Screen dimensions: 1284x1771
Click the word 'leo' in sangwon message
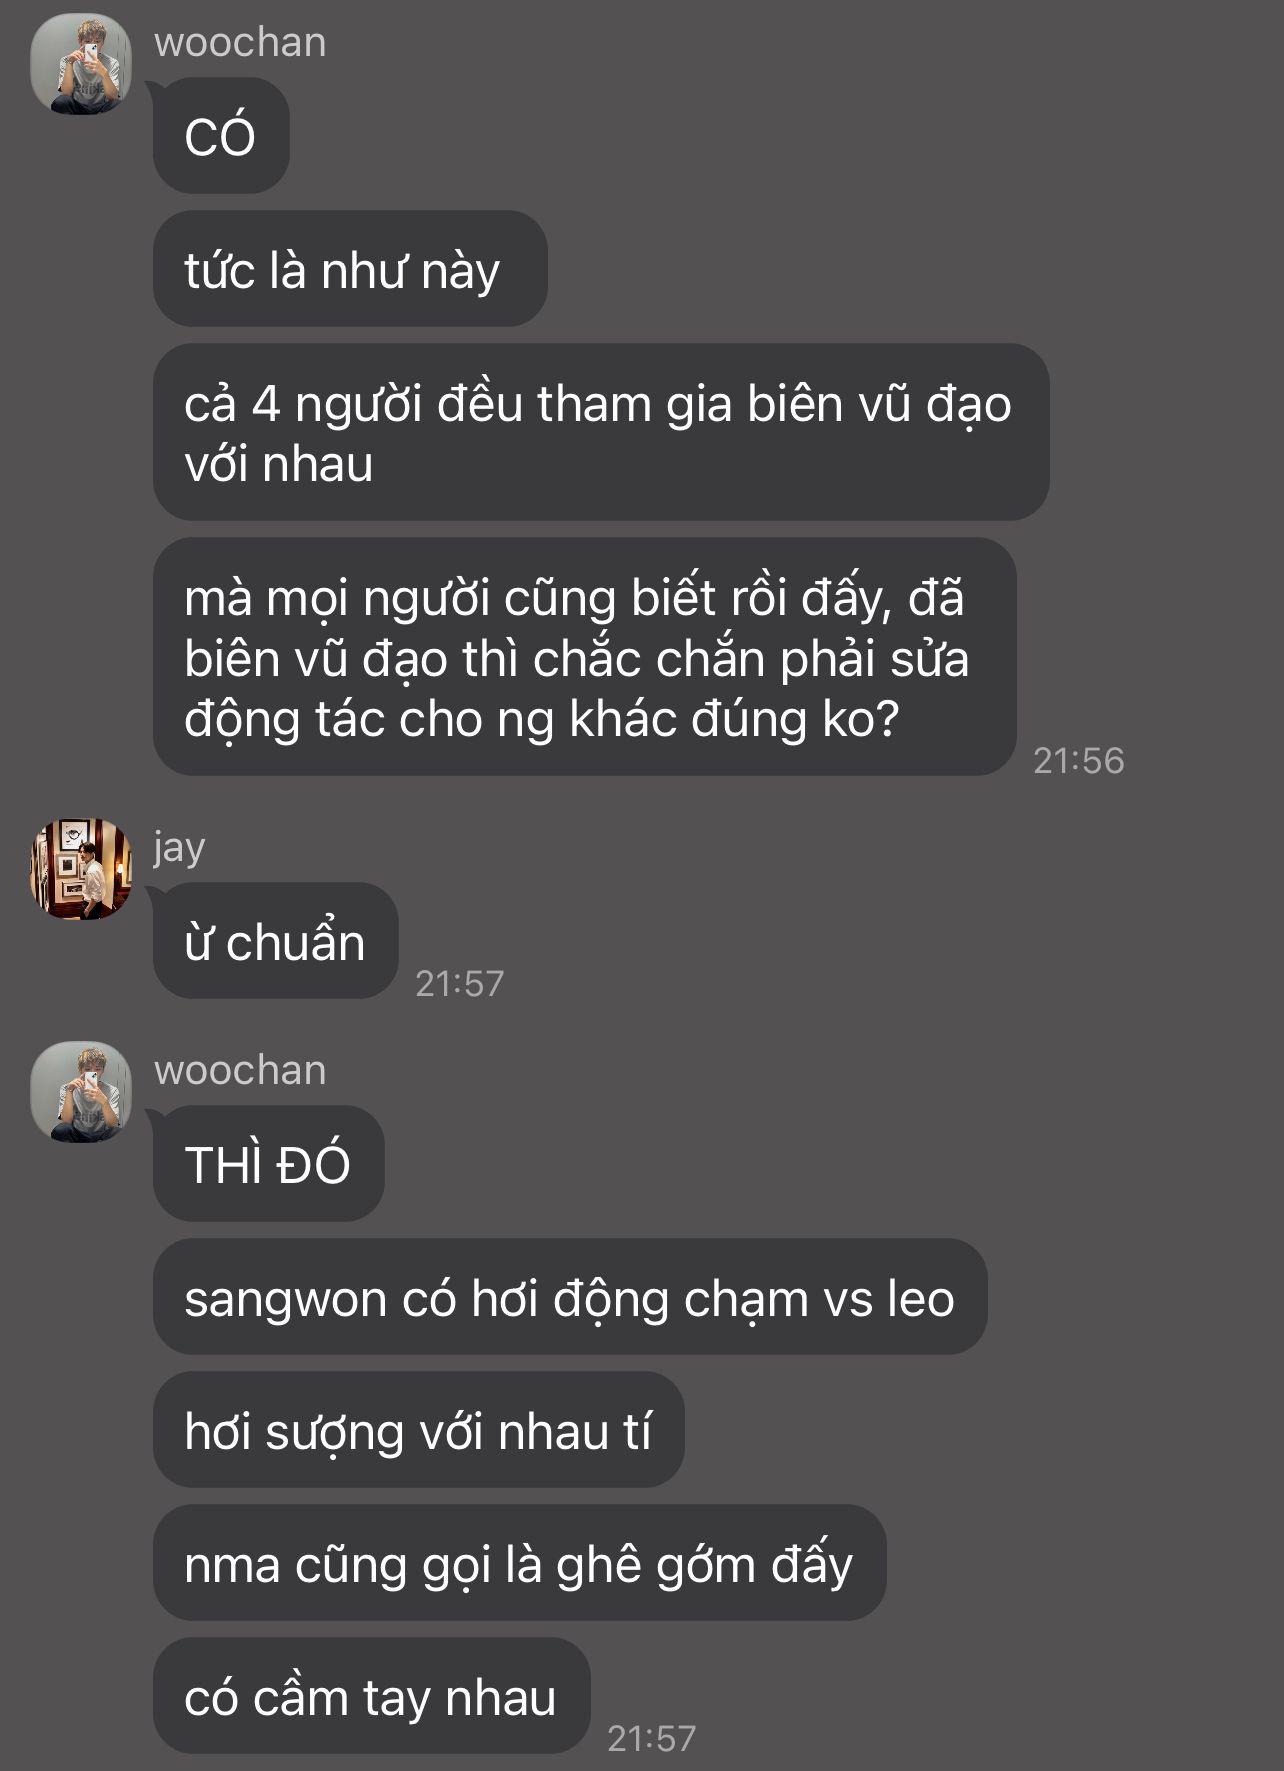[x=920, y=1298]
